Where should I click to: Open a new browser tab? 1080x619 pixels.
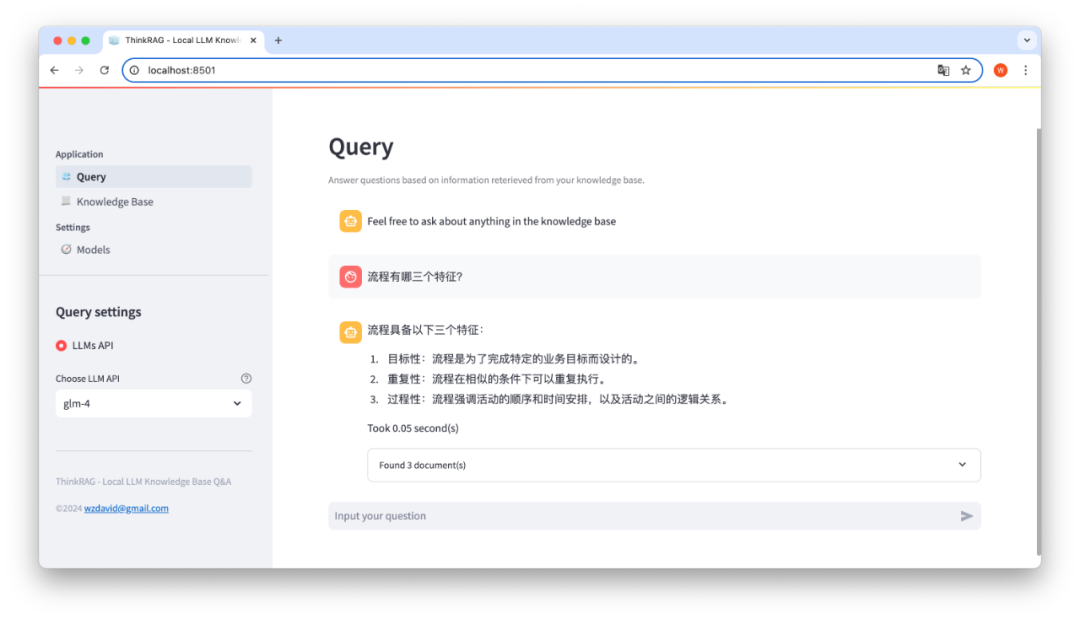click(278, 40)
